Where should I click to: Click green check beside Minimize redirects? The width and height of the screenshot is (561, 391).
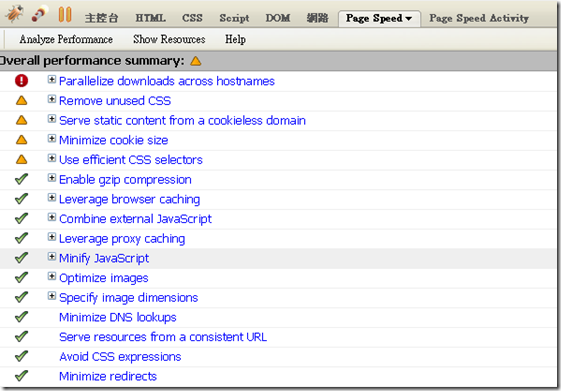pos(21,376)
